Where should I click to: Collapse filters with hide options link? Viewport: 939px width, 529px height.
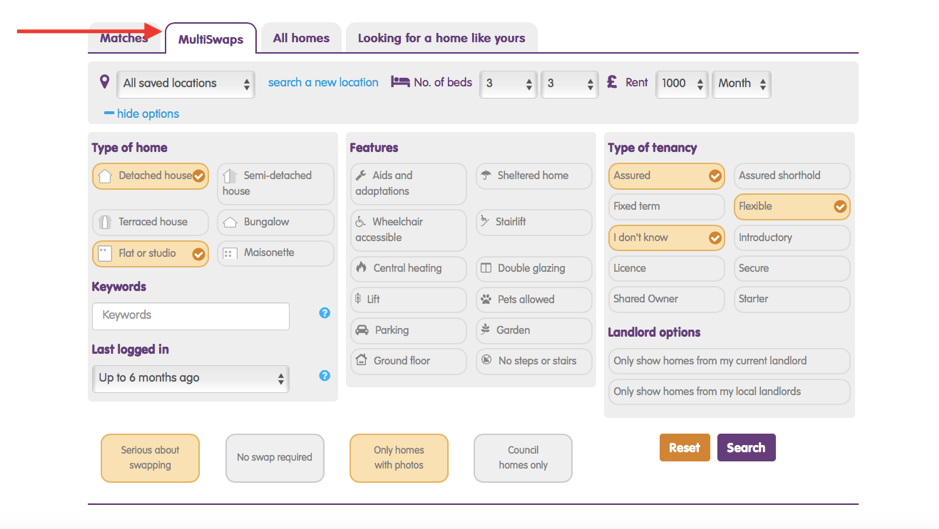coord(141,113)
